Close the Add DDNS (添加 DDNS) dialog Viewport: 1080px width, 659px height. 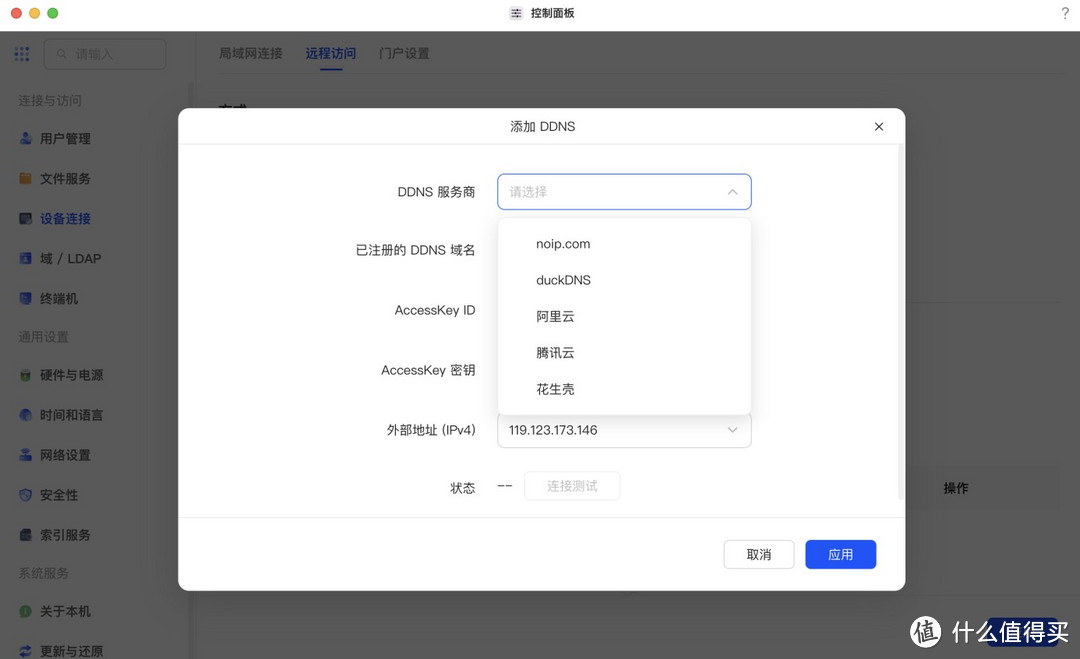pyautogui.click(x=879, y=127)
